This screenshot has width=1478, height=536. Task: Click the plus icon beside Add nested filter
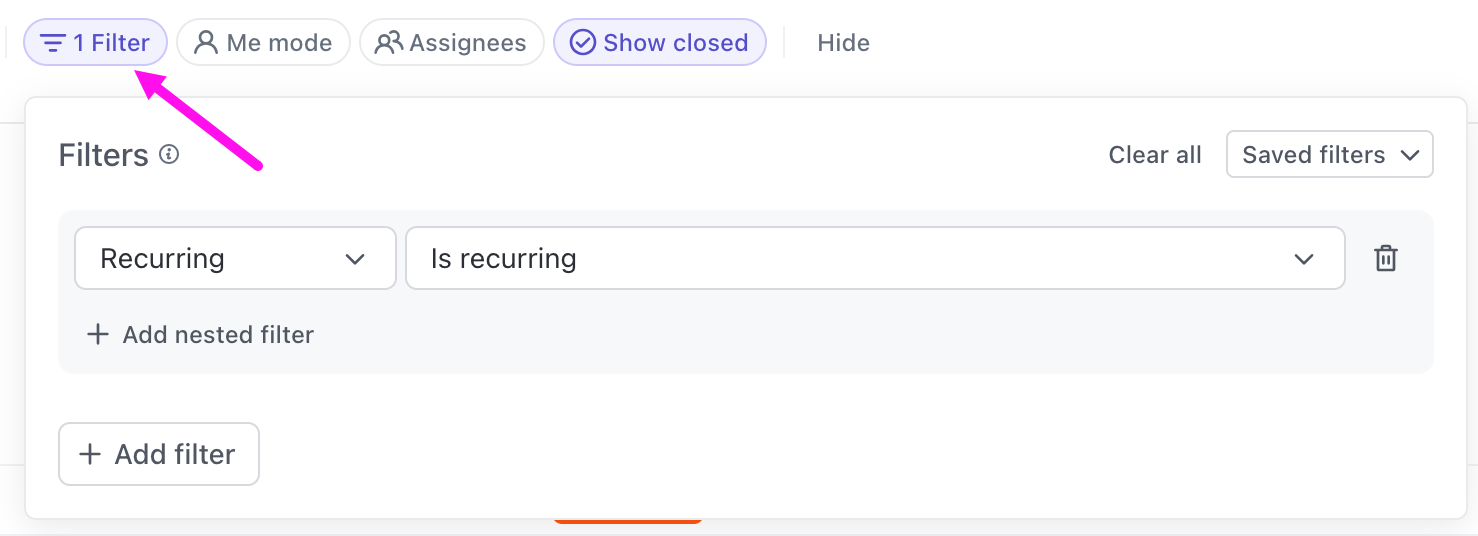[97, 335]
